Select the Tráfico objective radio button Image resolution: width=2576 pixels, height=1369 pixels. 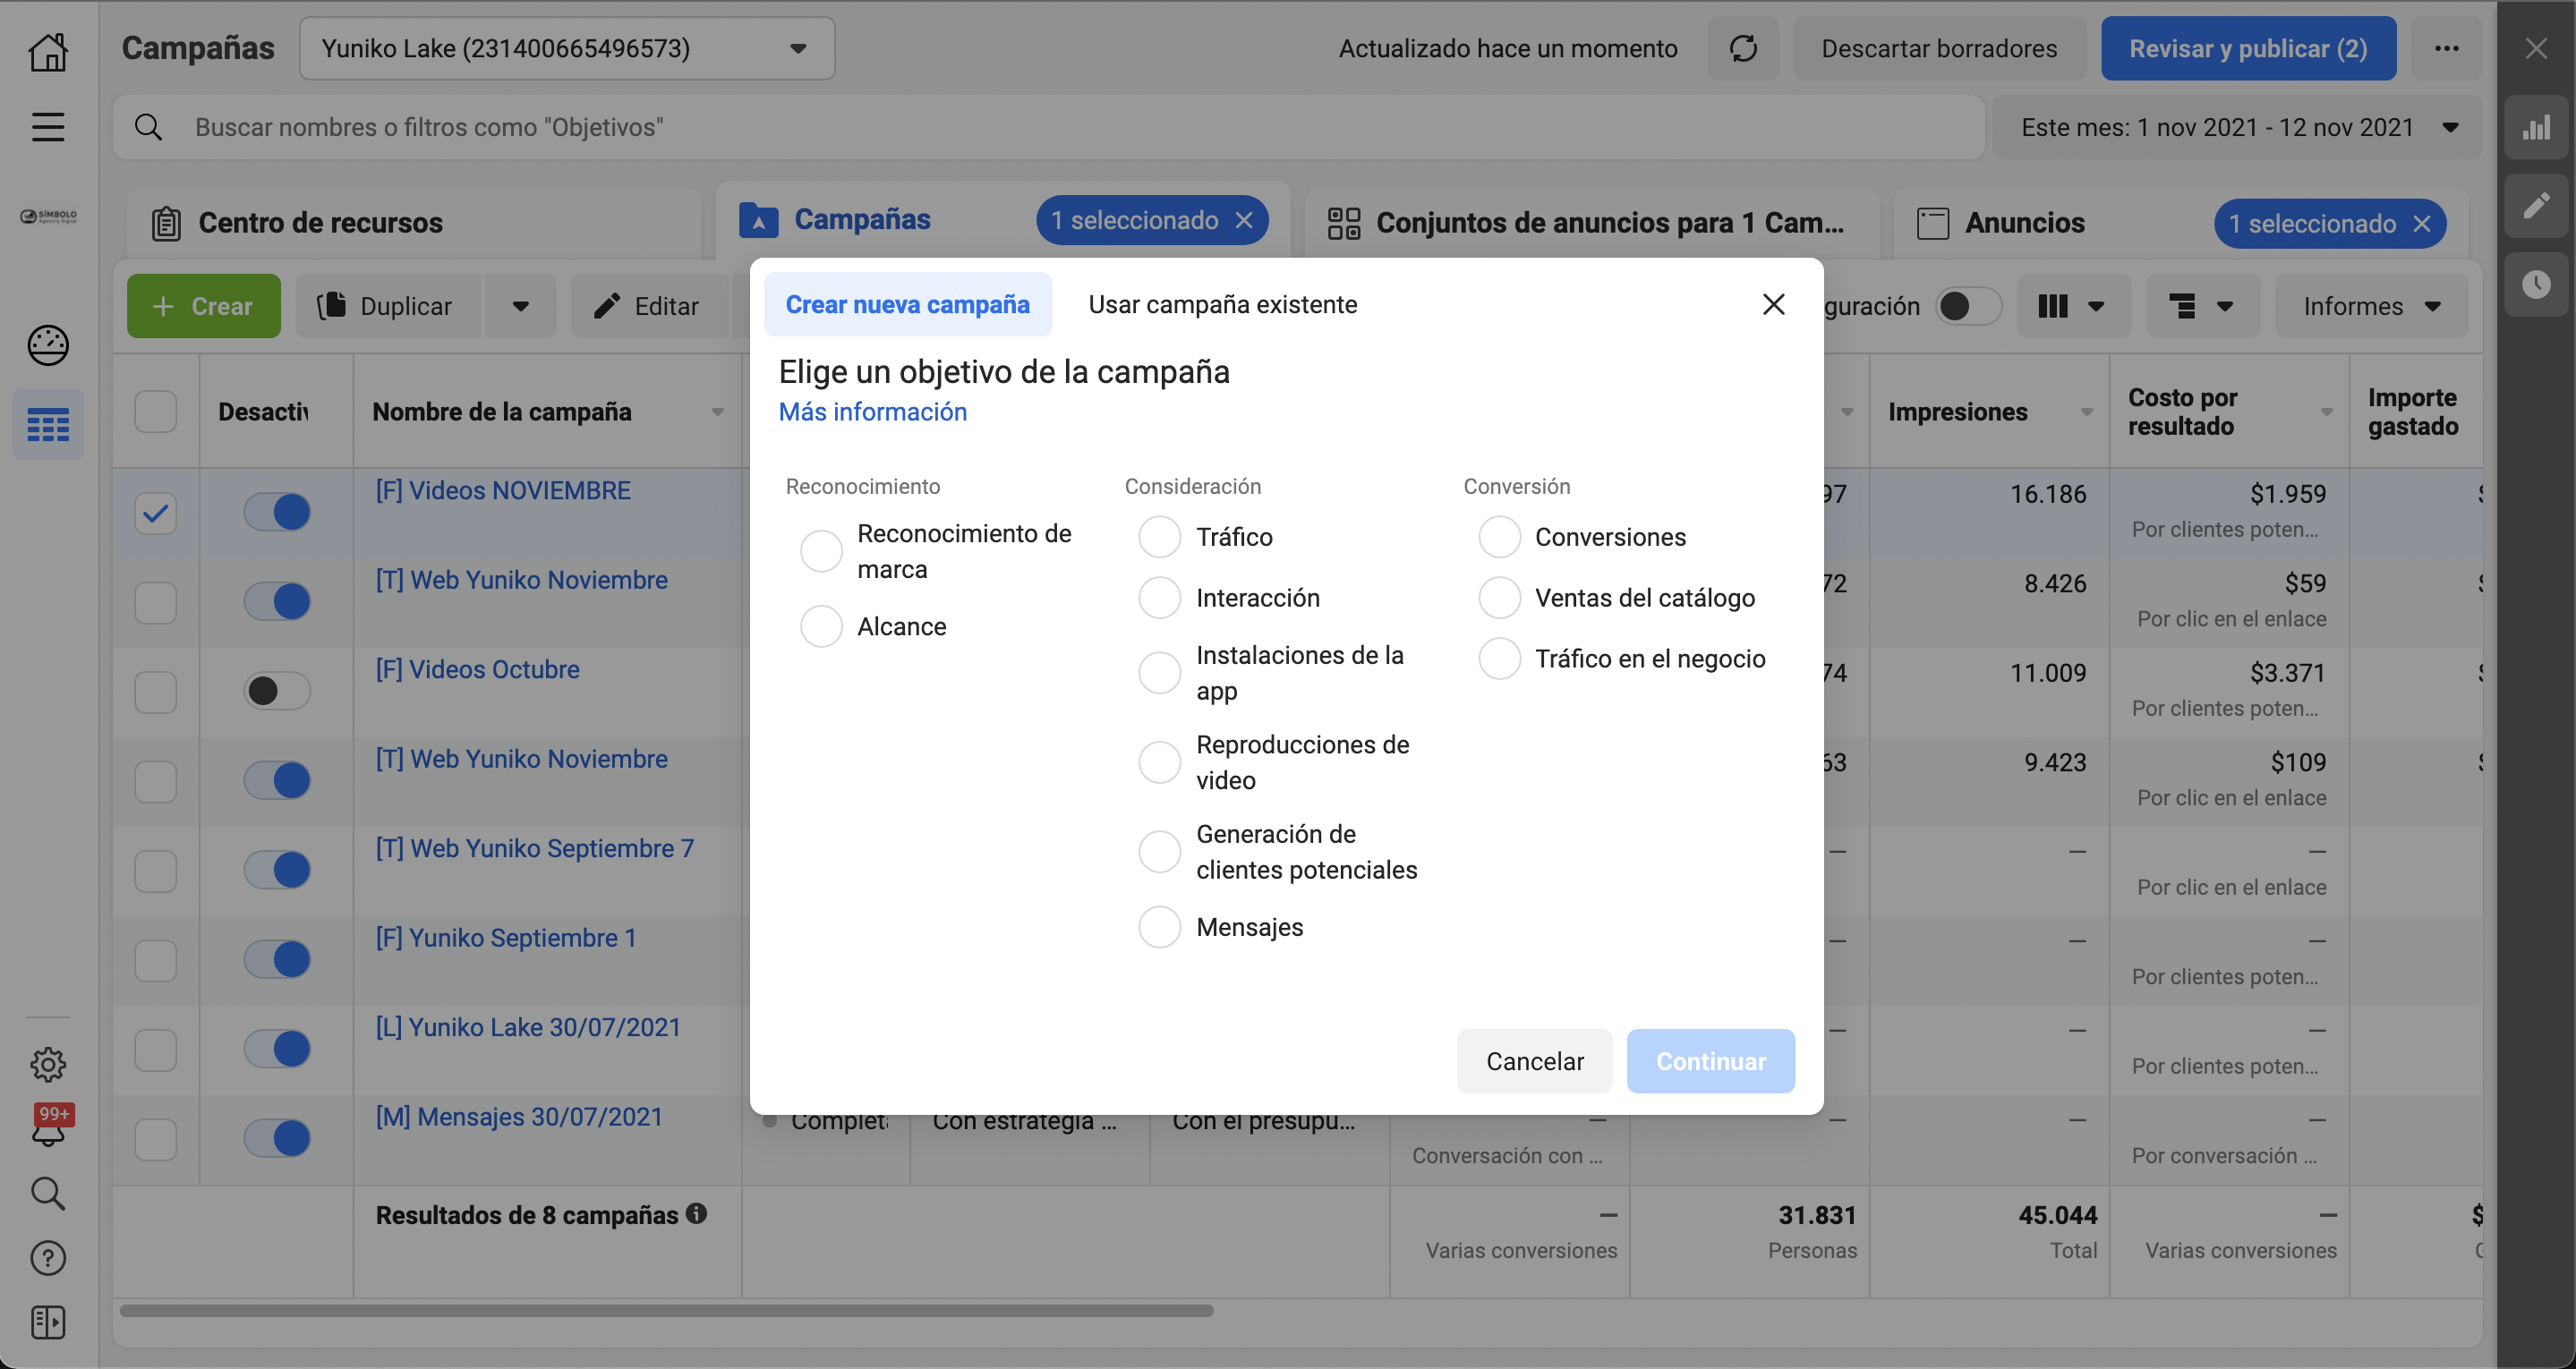[x=1160, y=536]
